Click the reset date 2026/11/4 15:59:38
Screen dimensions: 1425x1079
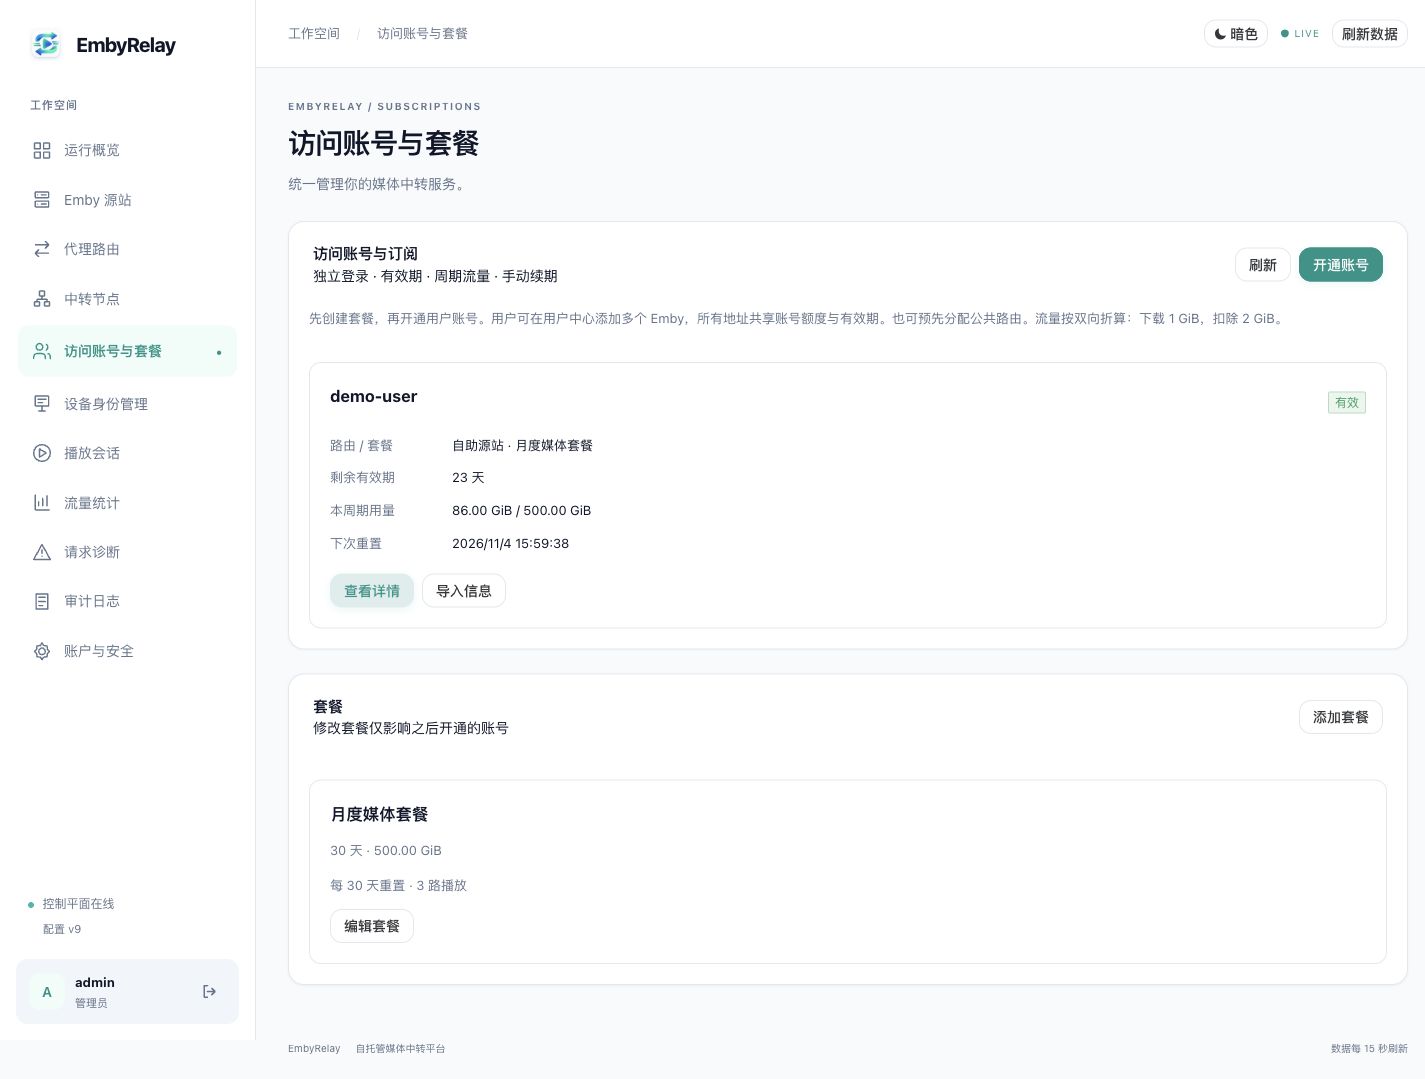pos(510,544)
